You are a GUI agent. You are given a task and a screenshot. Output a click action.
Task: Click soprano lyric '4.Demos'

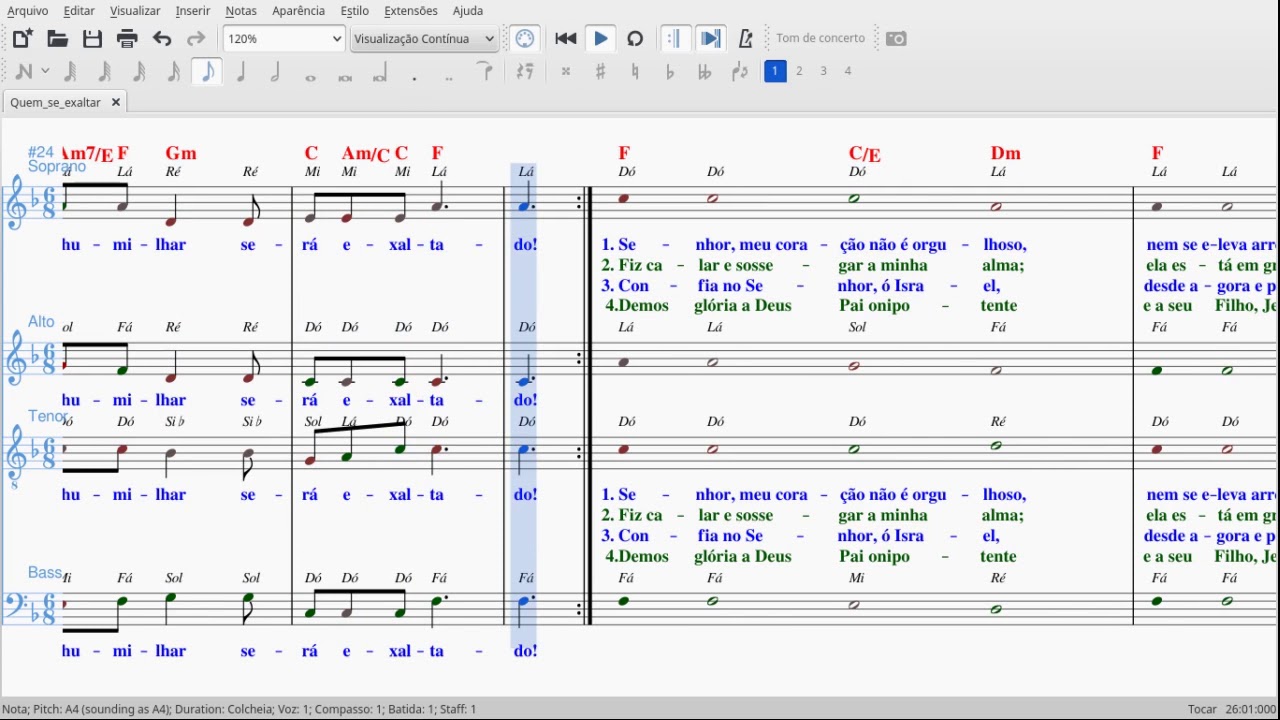(x=637, y=306)
